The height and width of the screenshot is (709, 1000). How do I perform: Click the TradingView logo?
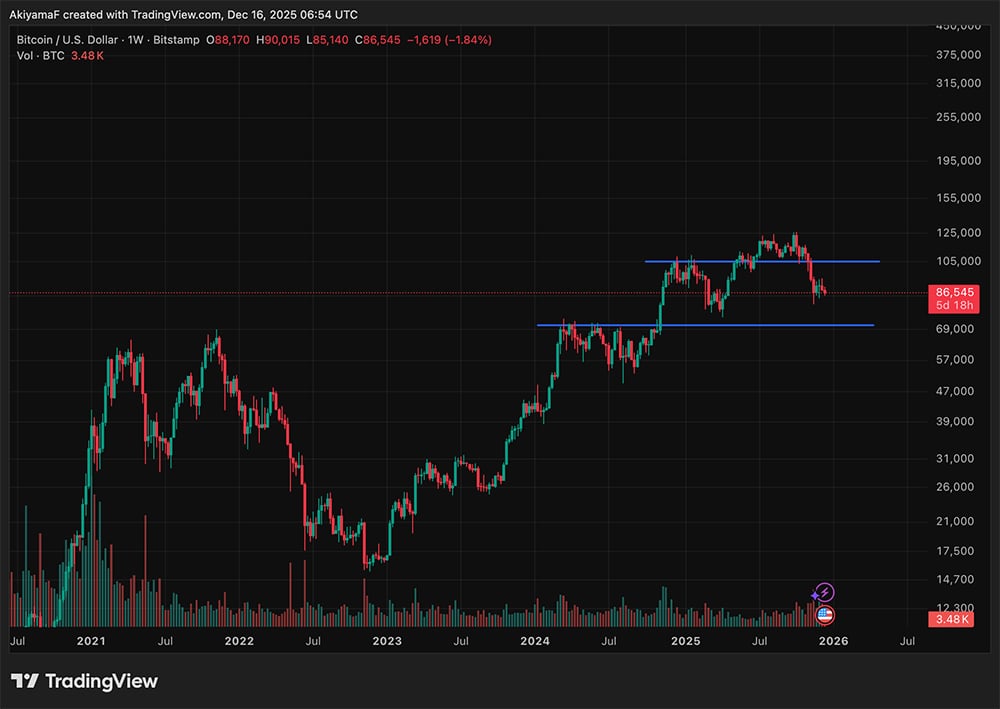coord(84,681)
